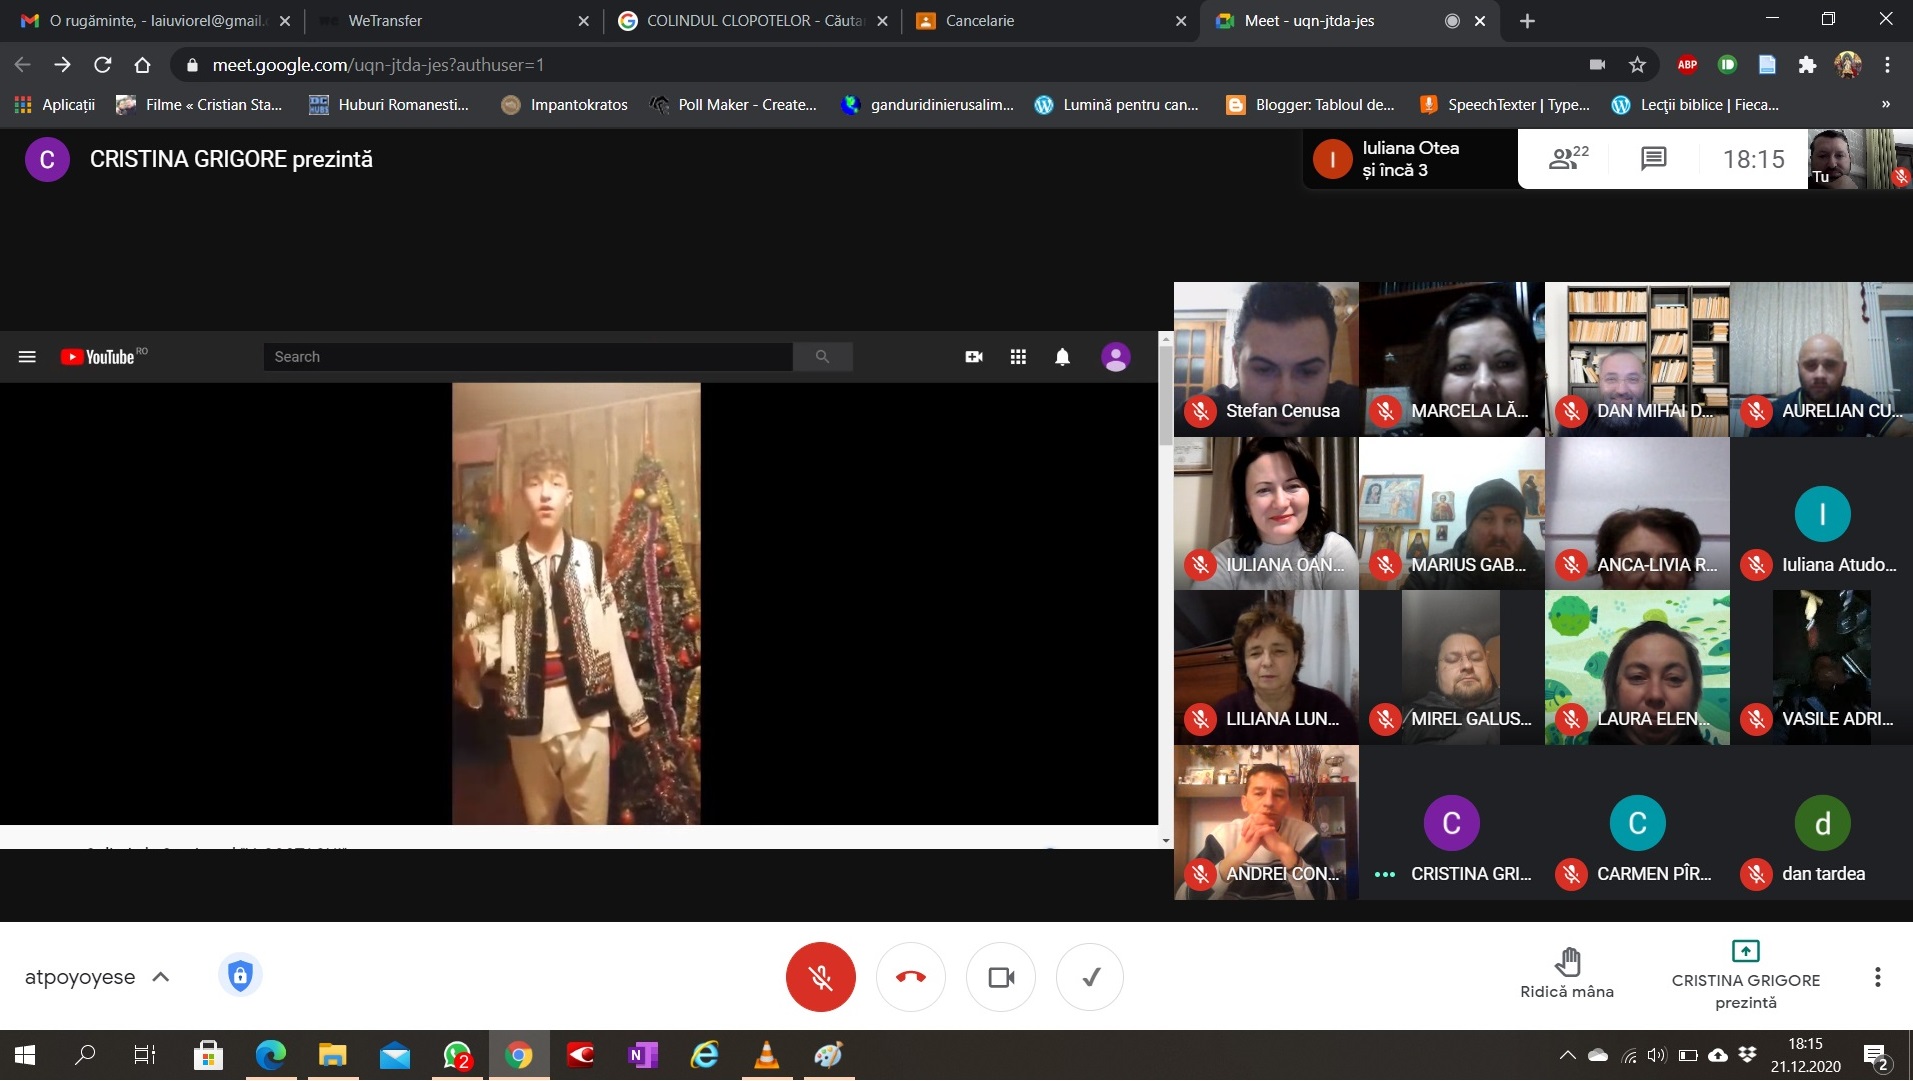Click Ridică mâna to raise hand

1566,973
